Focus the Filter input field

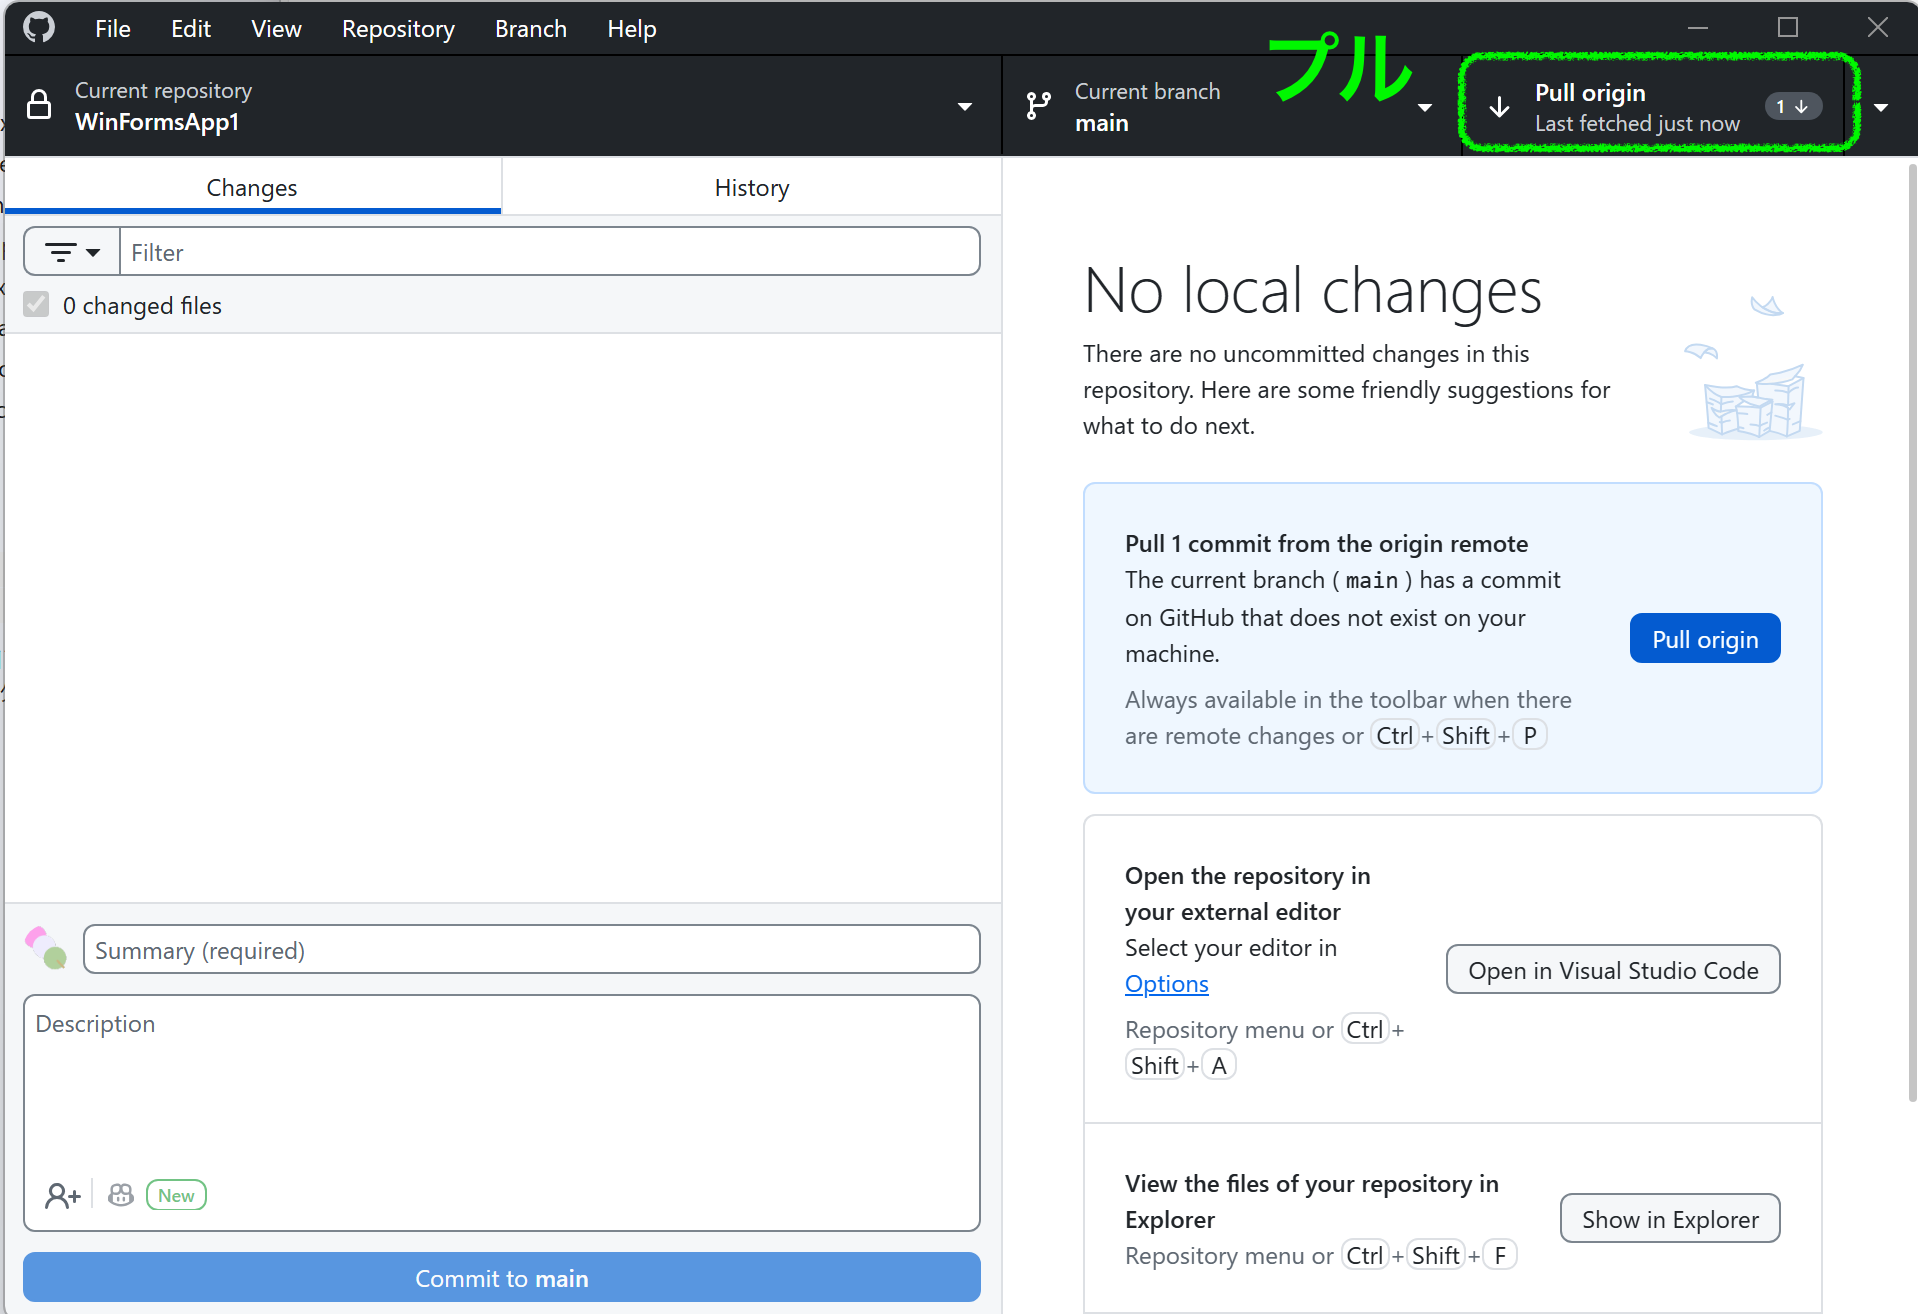550,252
